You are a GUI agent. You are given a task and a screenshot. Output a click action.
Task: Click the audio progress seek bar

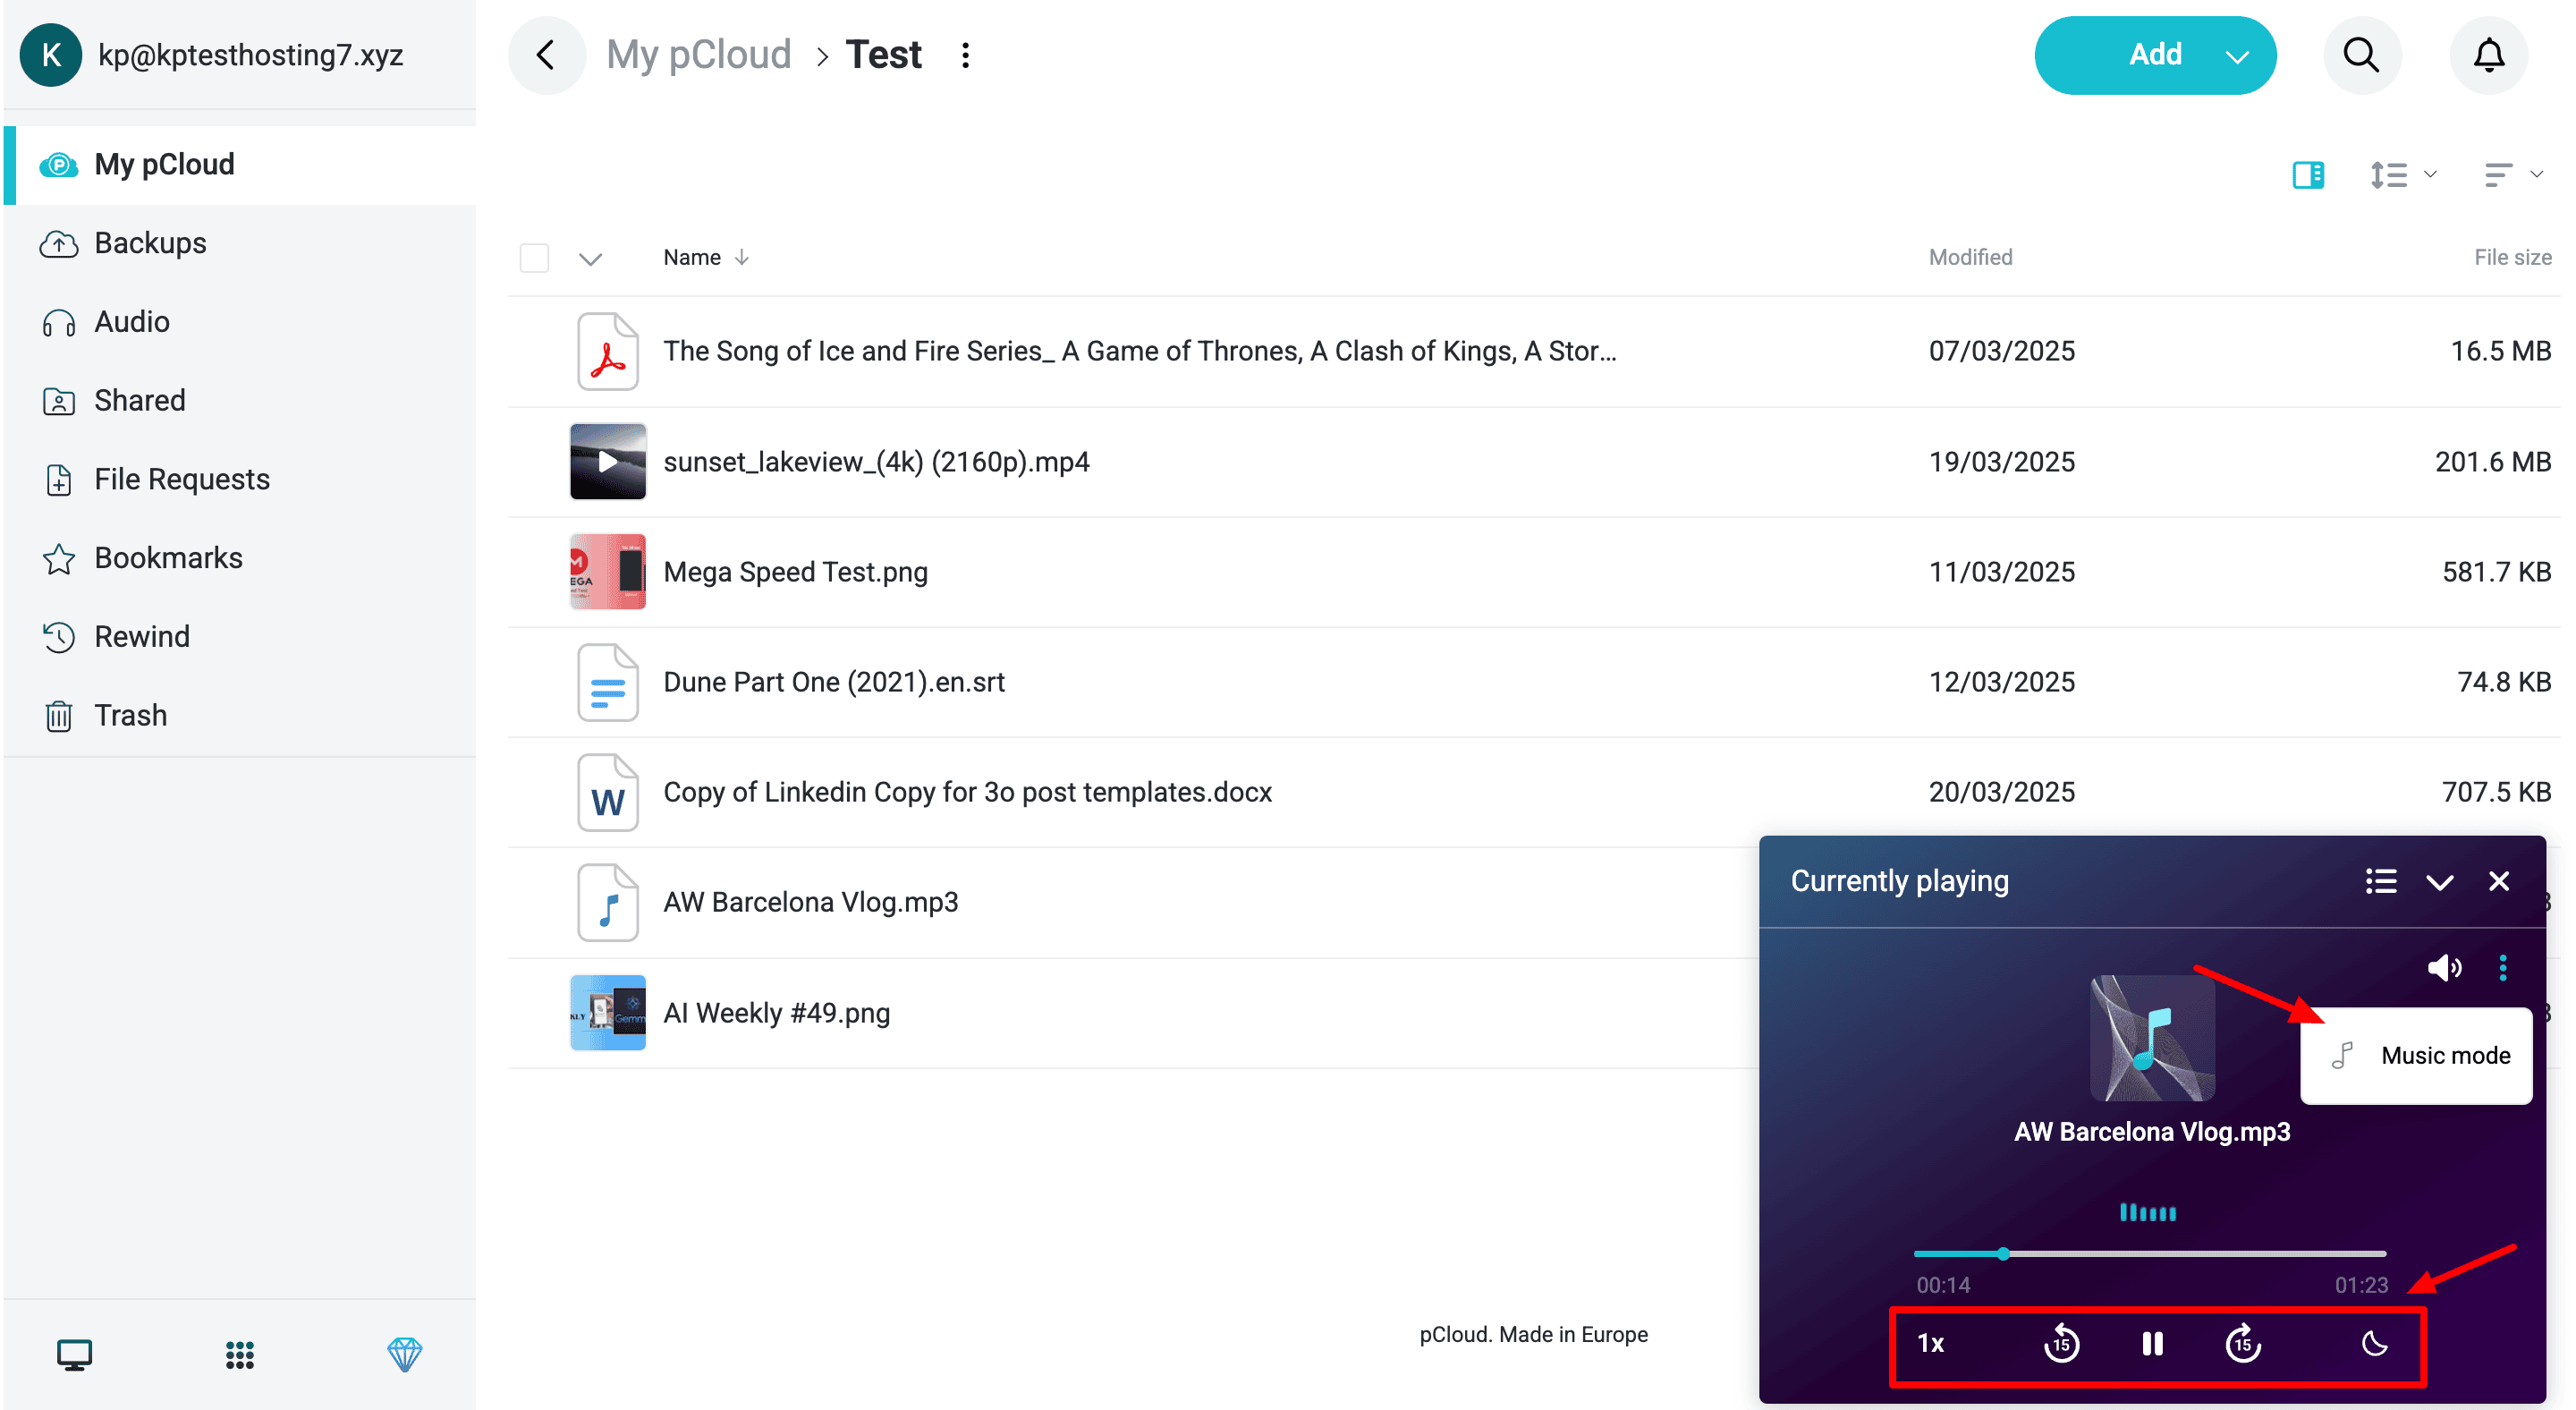2150,1253
